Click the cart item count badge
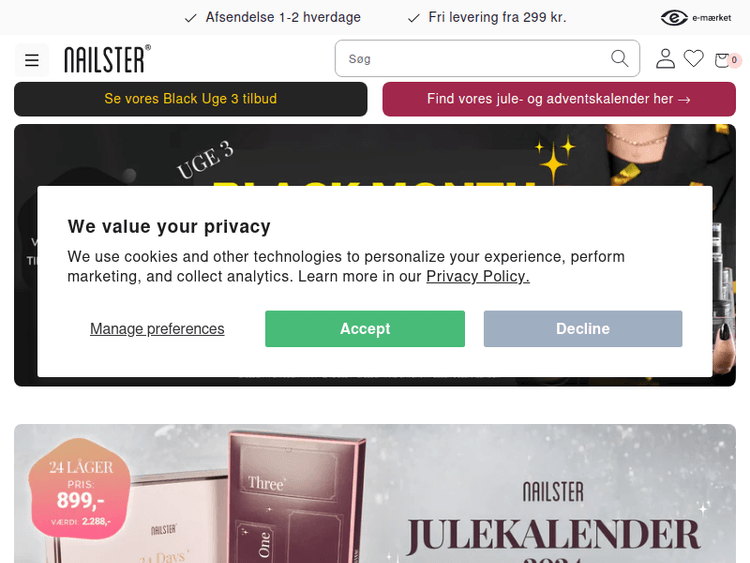Image resolution: width=750 pixels, height=563 pixels. [x=734, y=60]
